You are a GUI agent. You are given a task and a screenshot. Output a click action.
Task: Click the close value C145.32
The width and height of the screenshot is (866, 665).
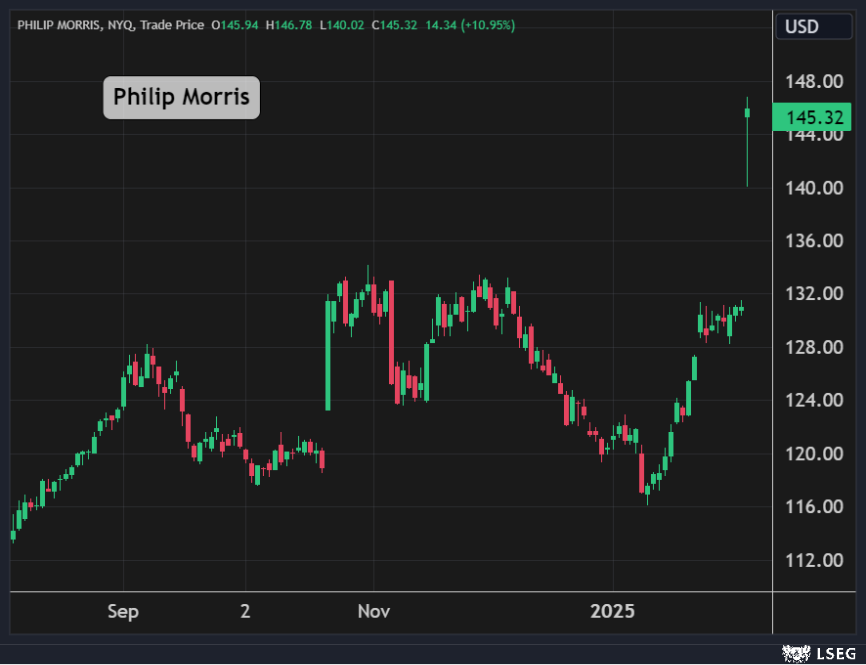[394, 25]
